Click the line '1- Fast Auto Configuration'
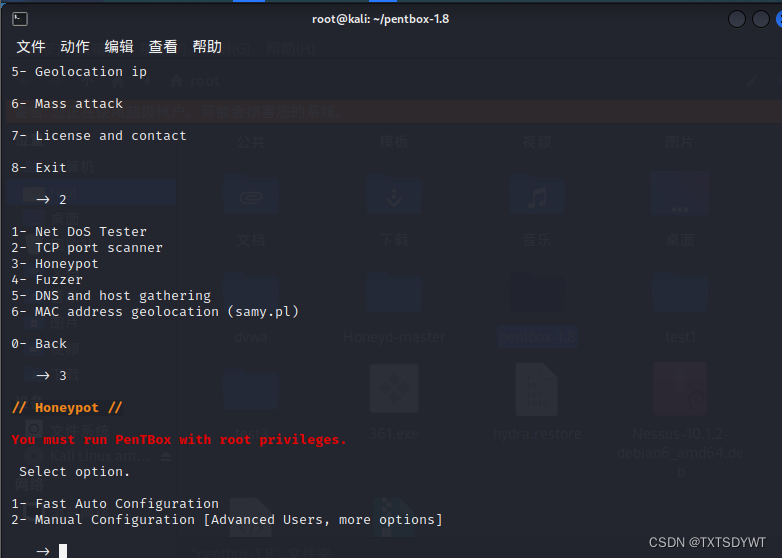This screenshot has width=782, height=558. (115, 504)
